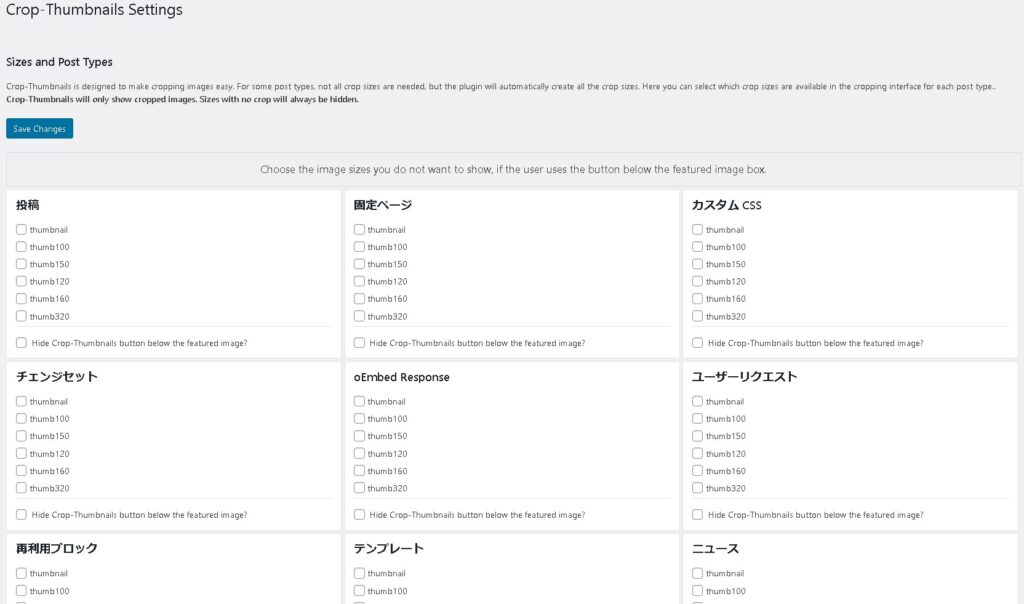Check Hide Crop-Thumbnails option for カスタム CSS
Screen dimensions: 1024x604
point(697,343)
